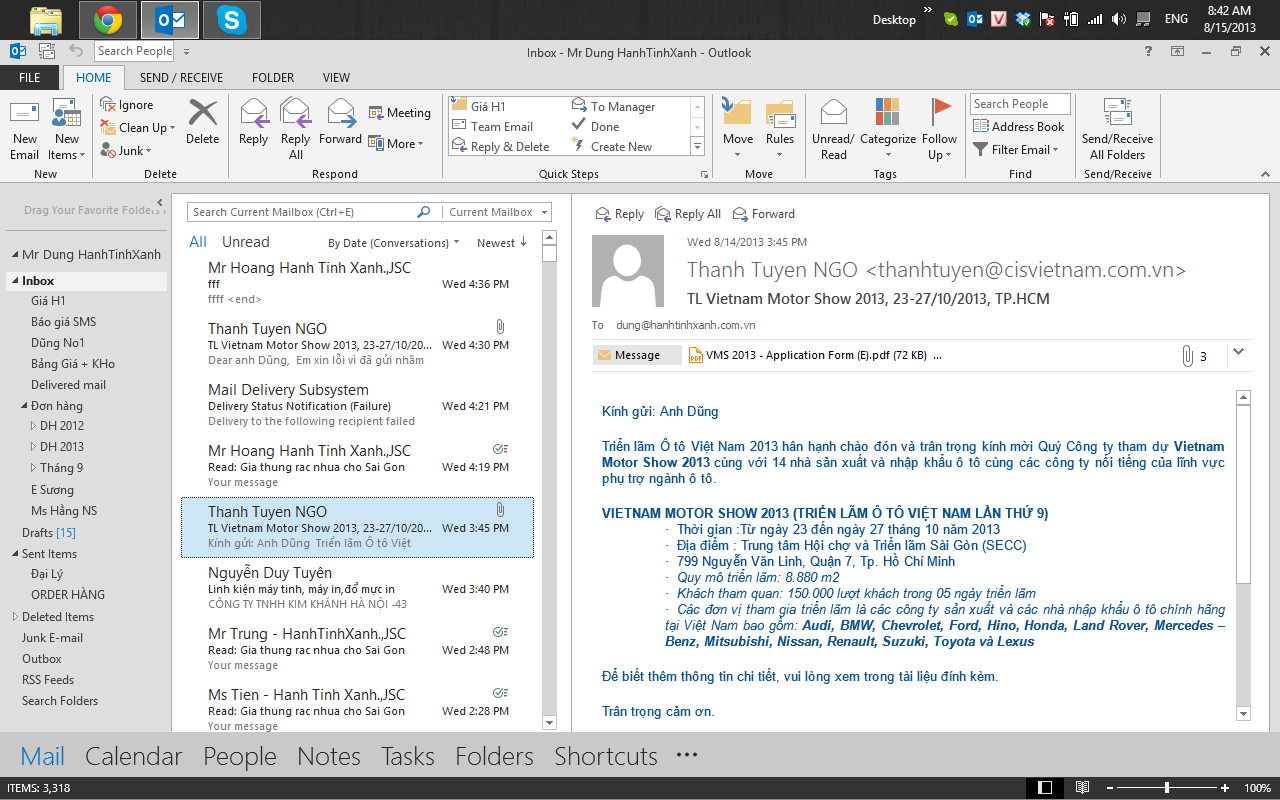Viewport: 1280px width, 800px height.
Task: Reply with a Meeting invitation
Action: [x=399, y=112]
